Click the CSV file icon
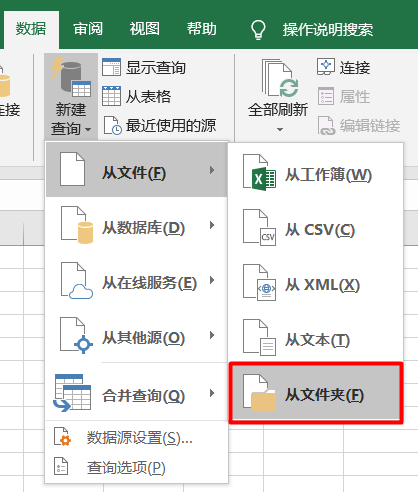Screen dimensions: 418x492 (259, 227)
